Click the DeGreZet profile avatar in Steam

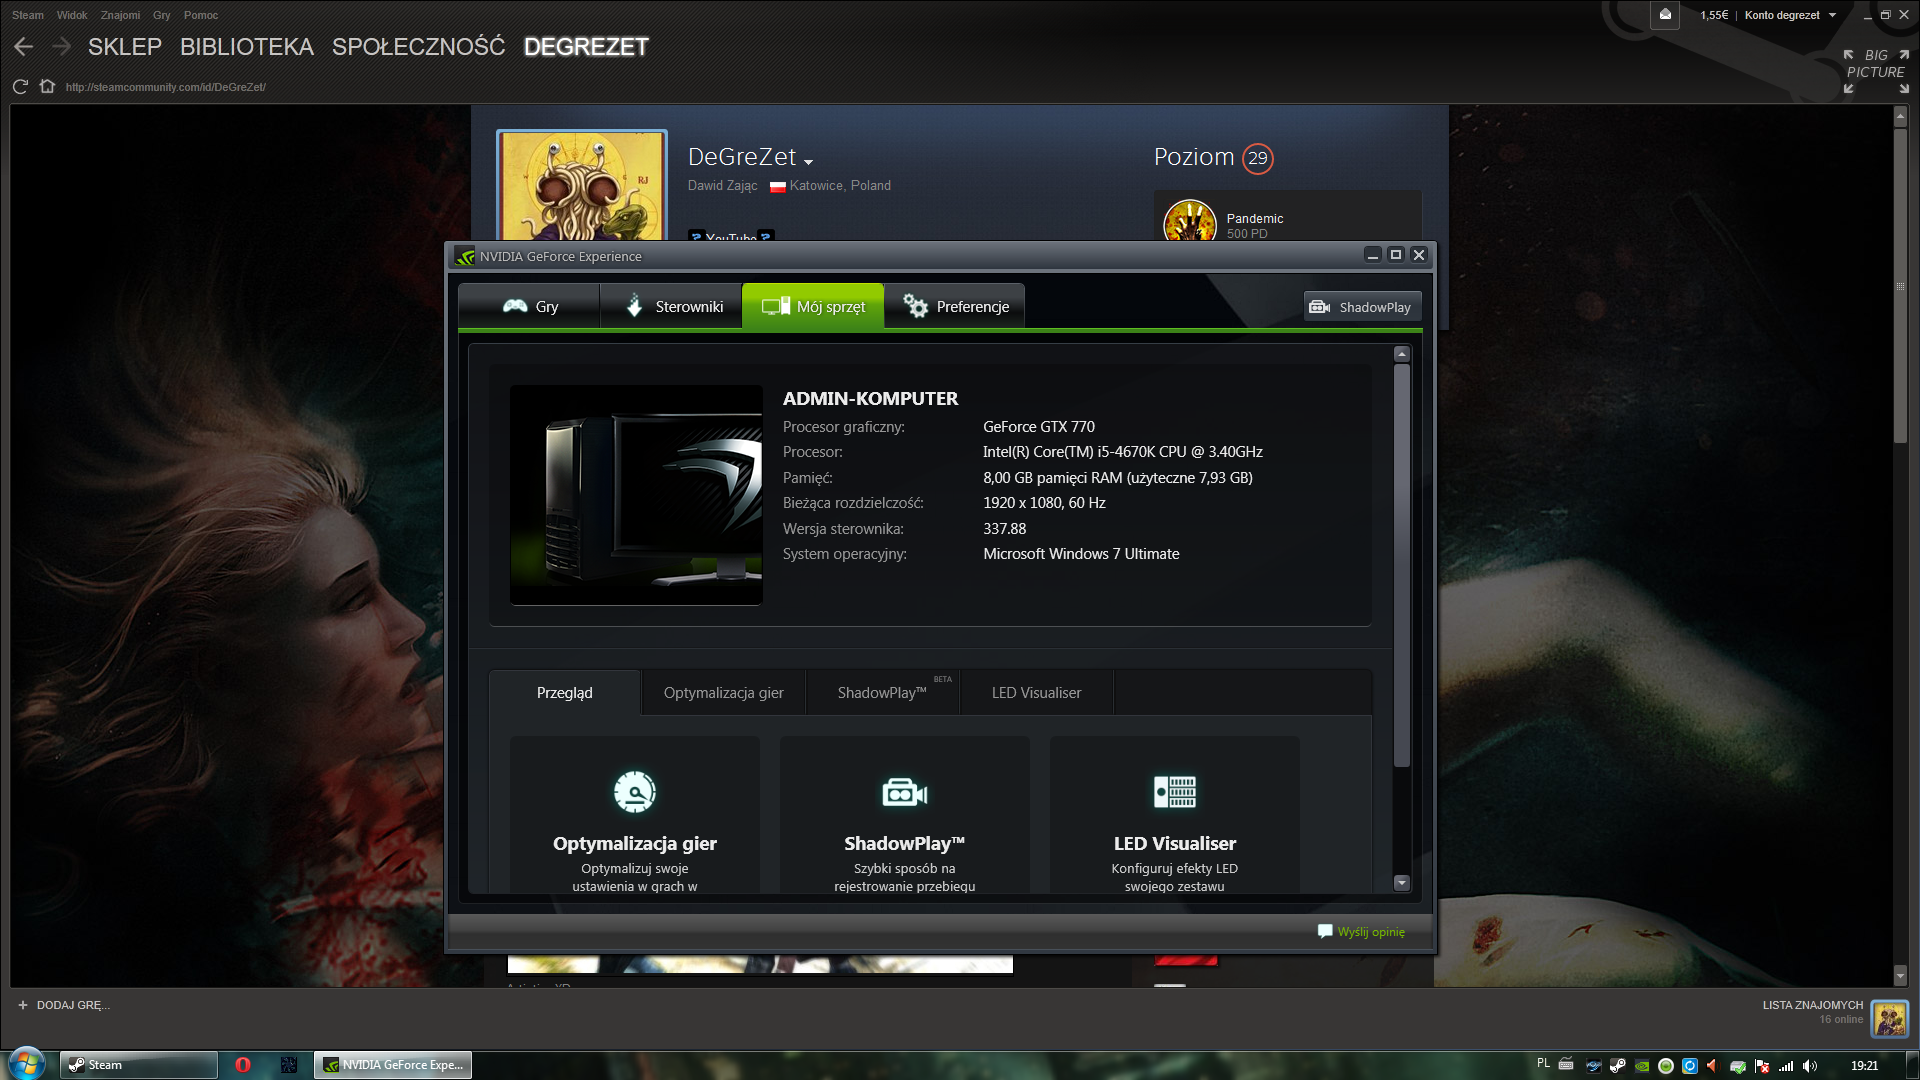tap(582, 186)
